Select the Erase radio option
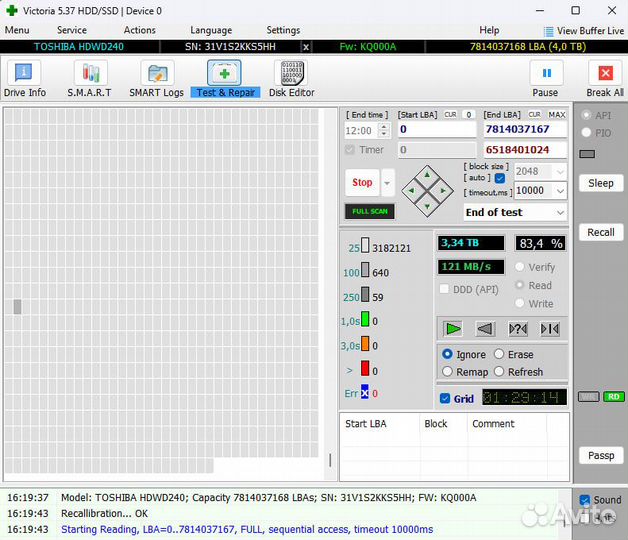628x540 pixels. (x=499, y=354)
